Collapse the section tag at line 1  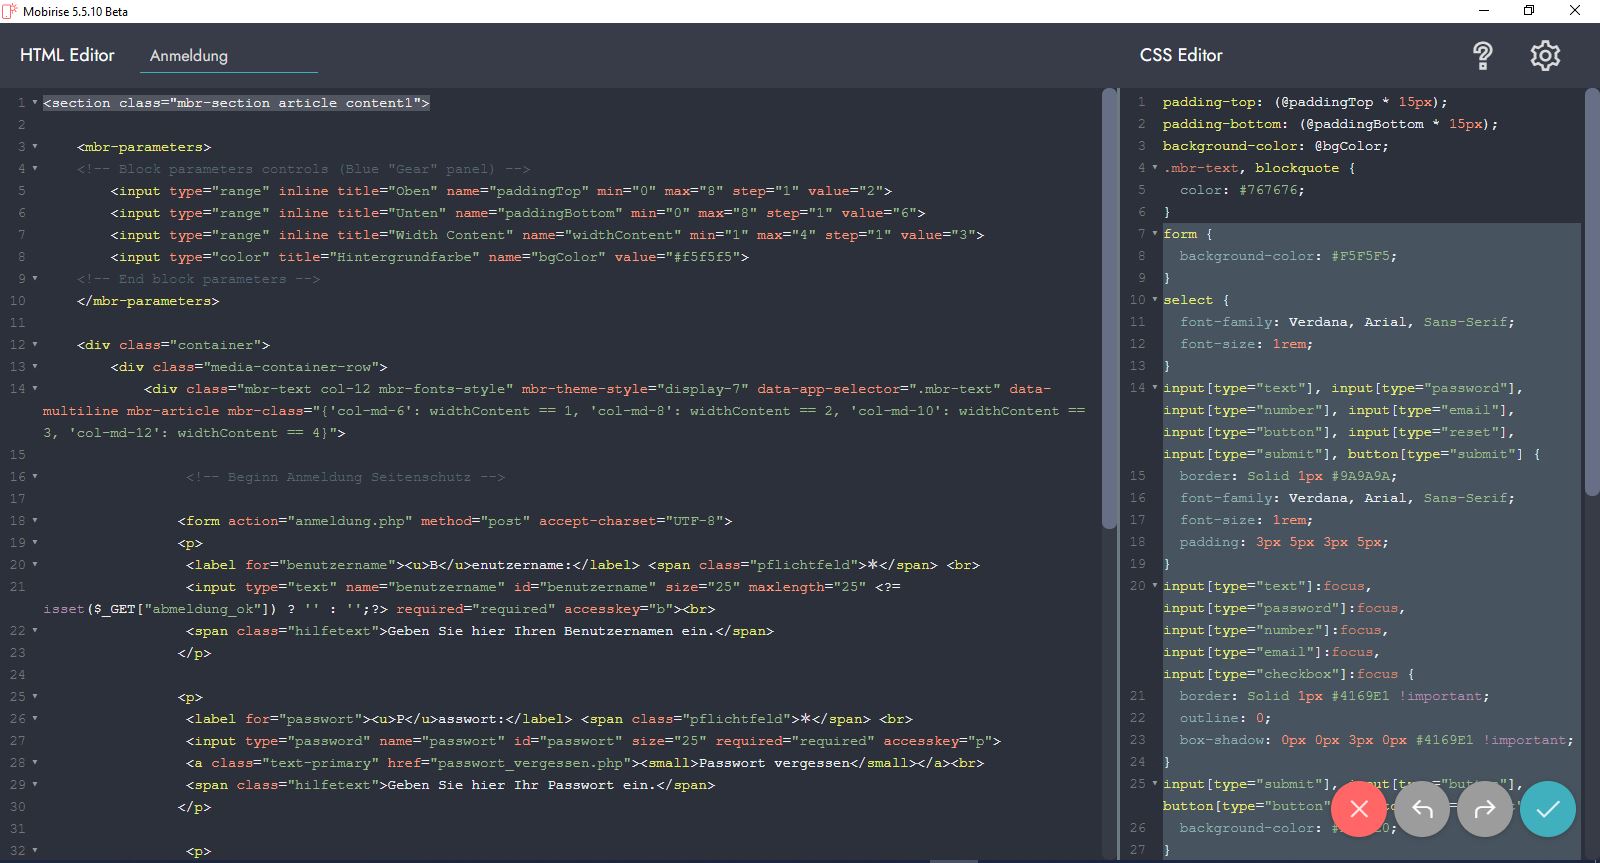[x=35, y=103]
